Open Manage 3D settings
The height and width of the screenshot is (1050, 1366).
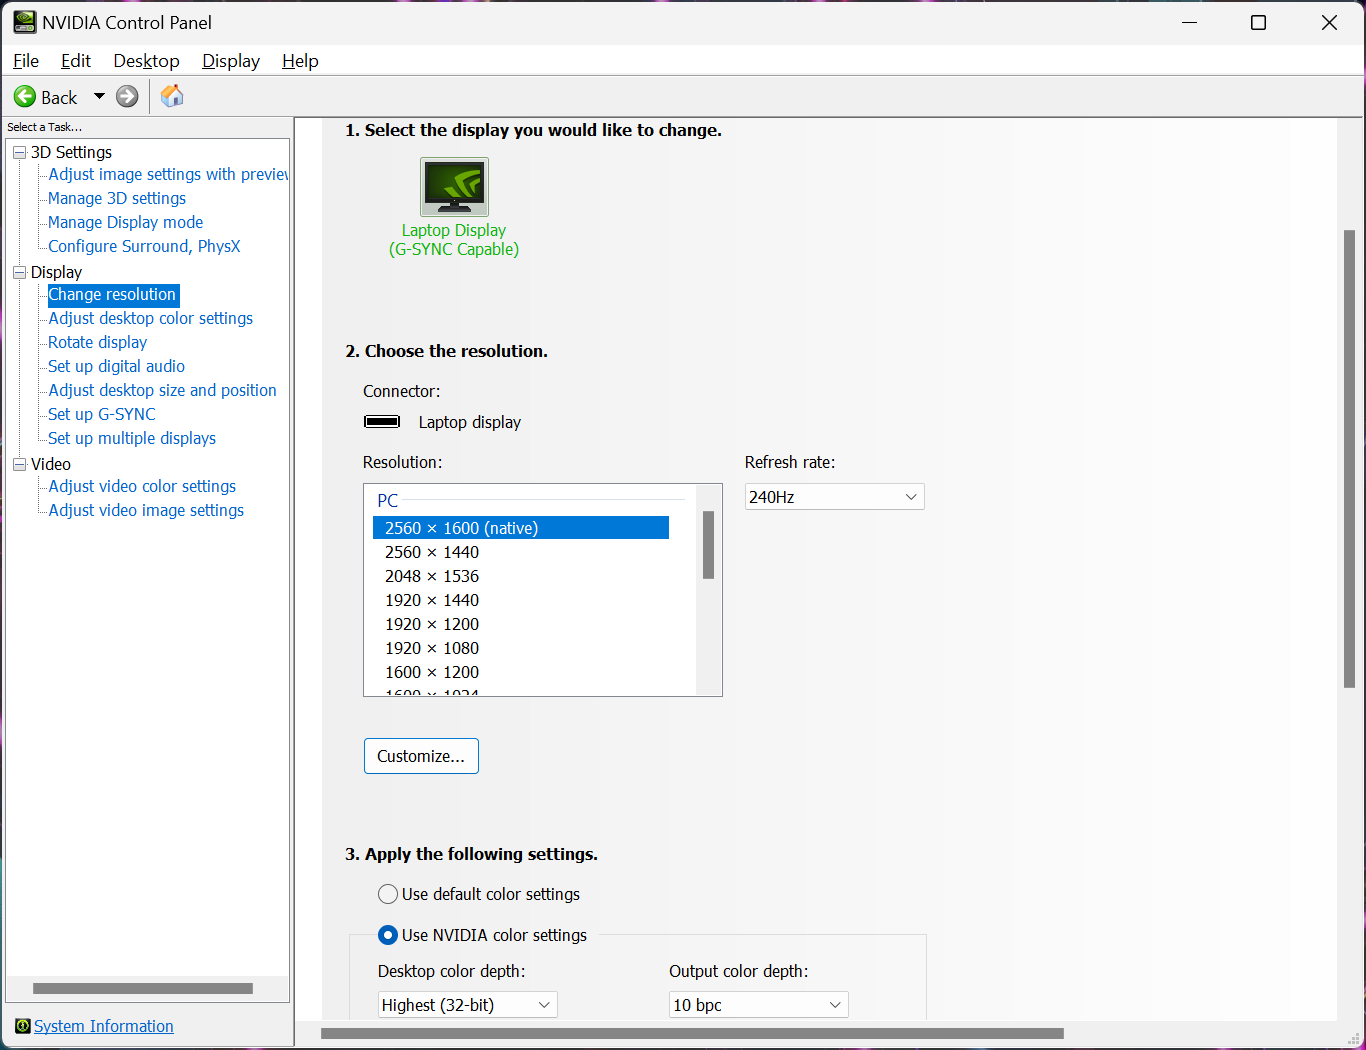point(117,198)
